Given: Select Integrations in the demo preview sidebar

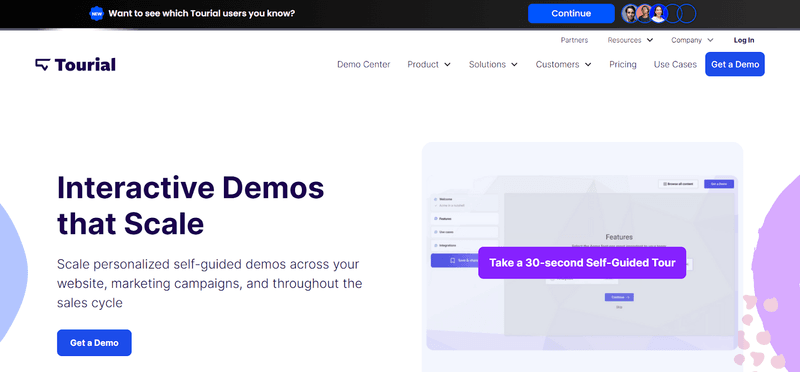Looking at the screenshot, I should point(464,245).
